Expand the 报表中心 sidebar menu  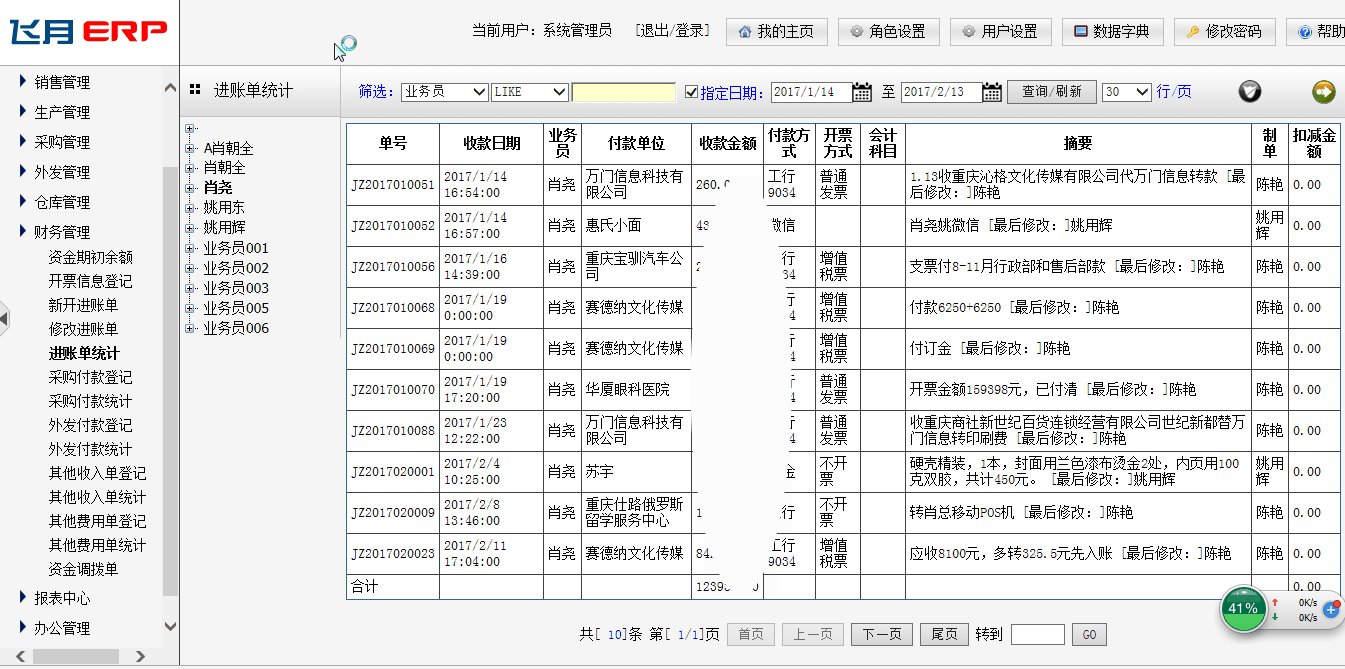pos(62,598)
